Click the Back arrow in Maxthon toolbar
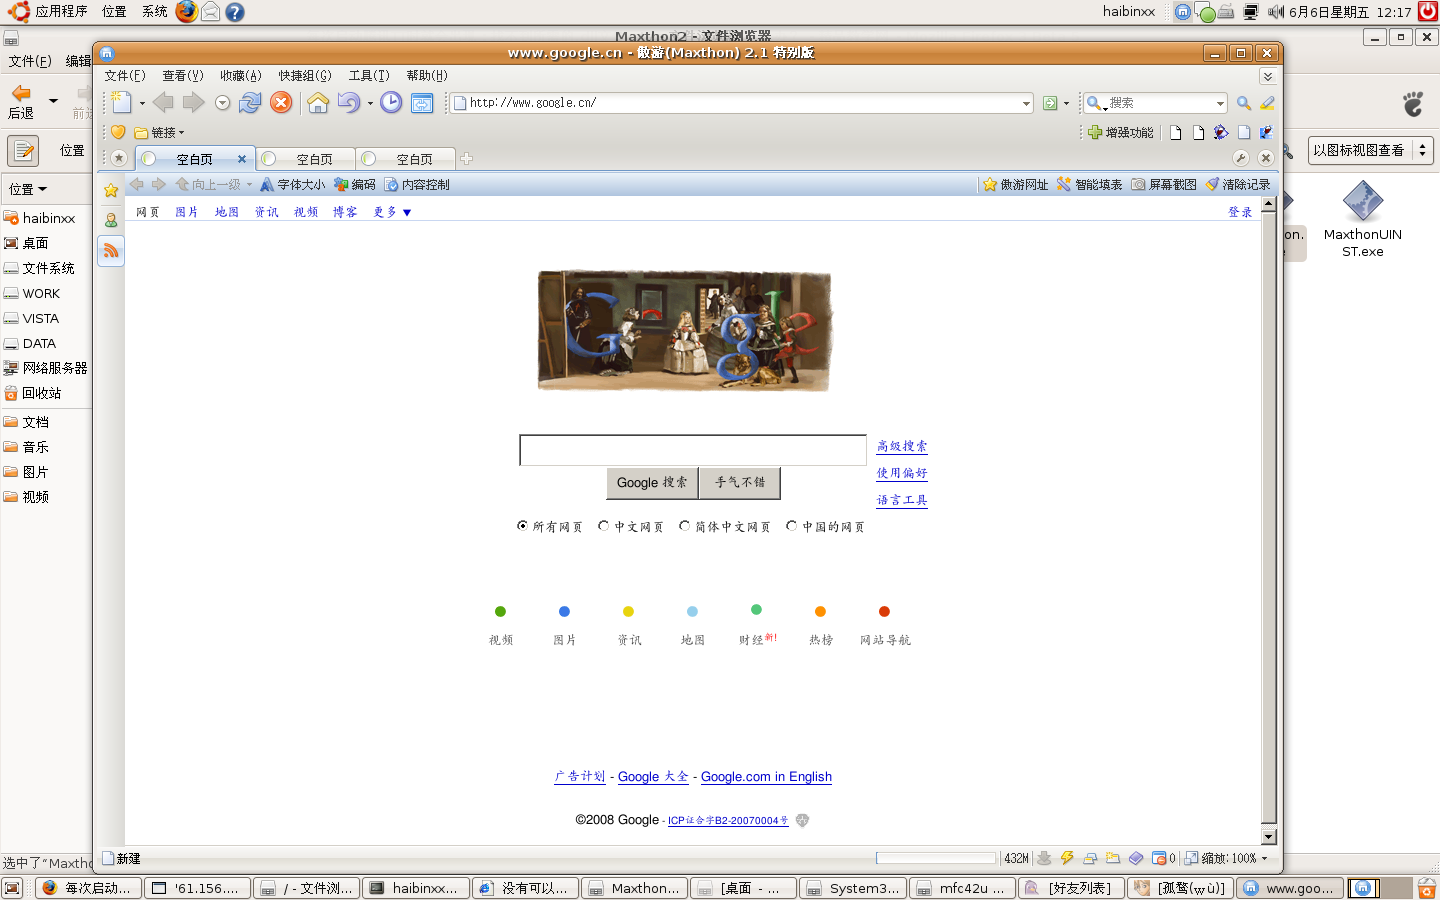The height and width of the screenshot is (900, 1440). 163,103
